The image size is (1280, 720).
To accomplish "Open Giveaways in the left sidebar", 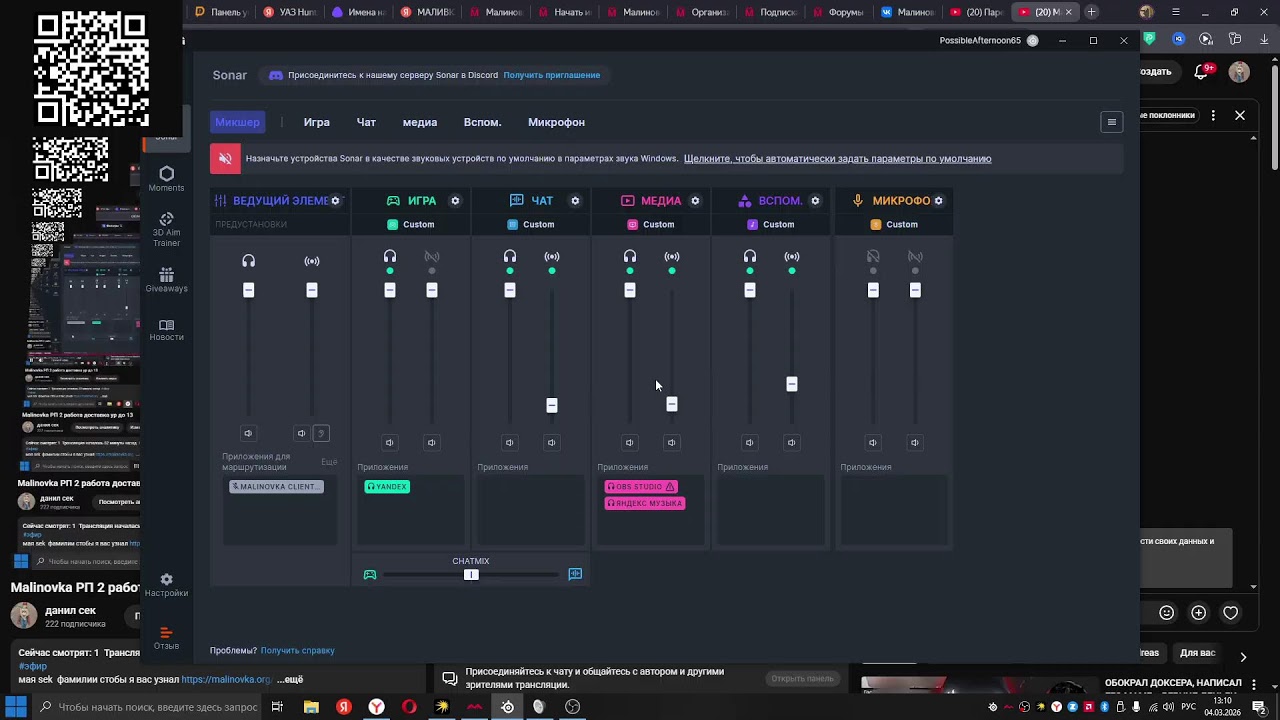I will click(166, 279).
